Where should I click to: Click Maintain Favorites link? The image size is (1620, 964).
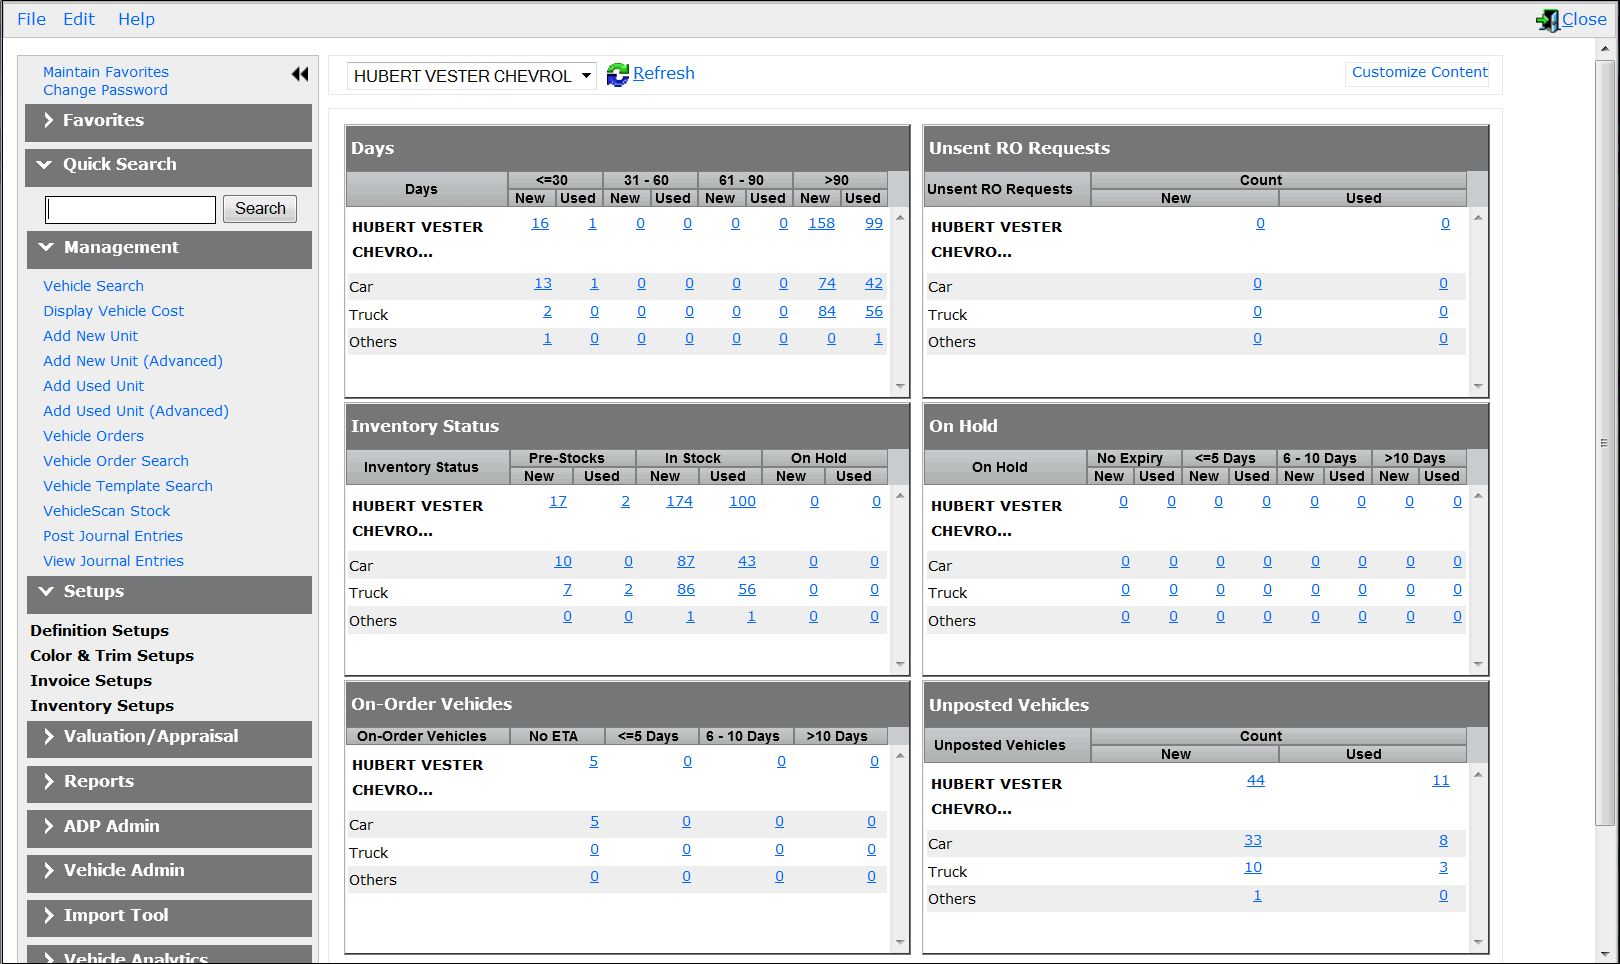[x=105, y=72]
